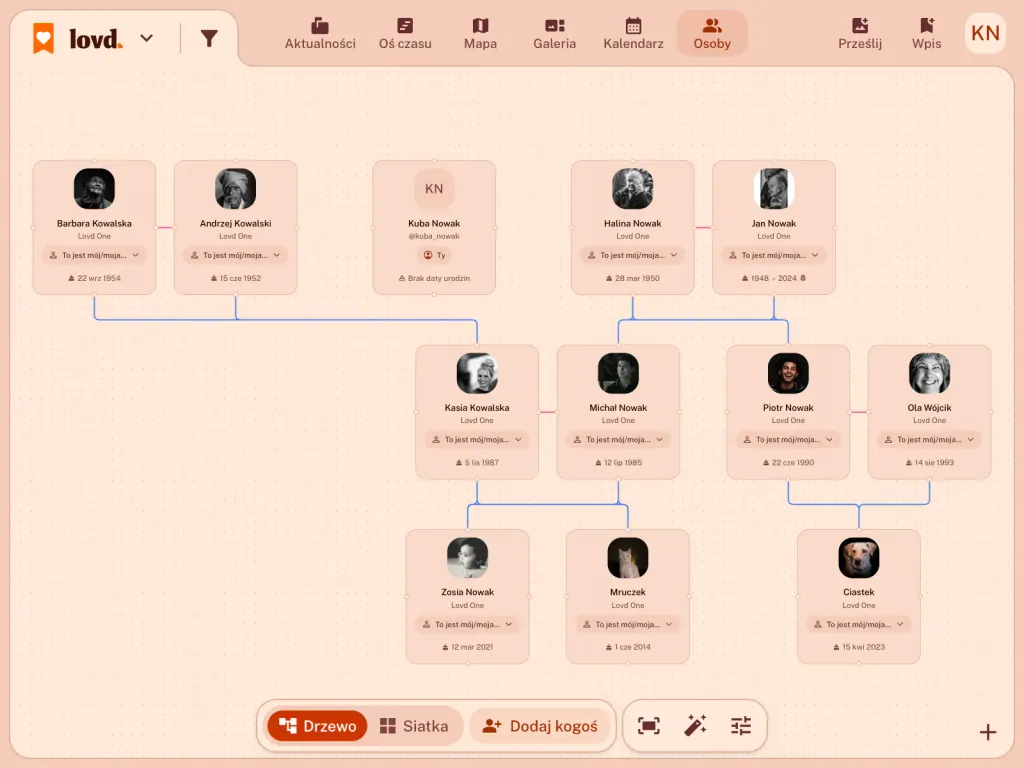Open Piotr Nowak's relation dropdown
The height and width of the screenshot is (768, 1024).
[788, 440]
